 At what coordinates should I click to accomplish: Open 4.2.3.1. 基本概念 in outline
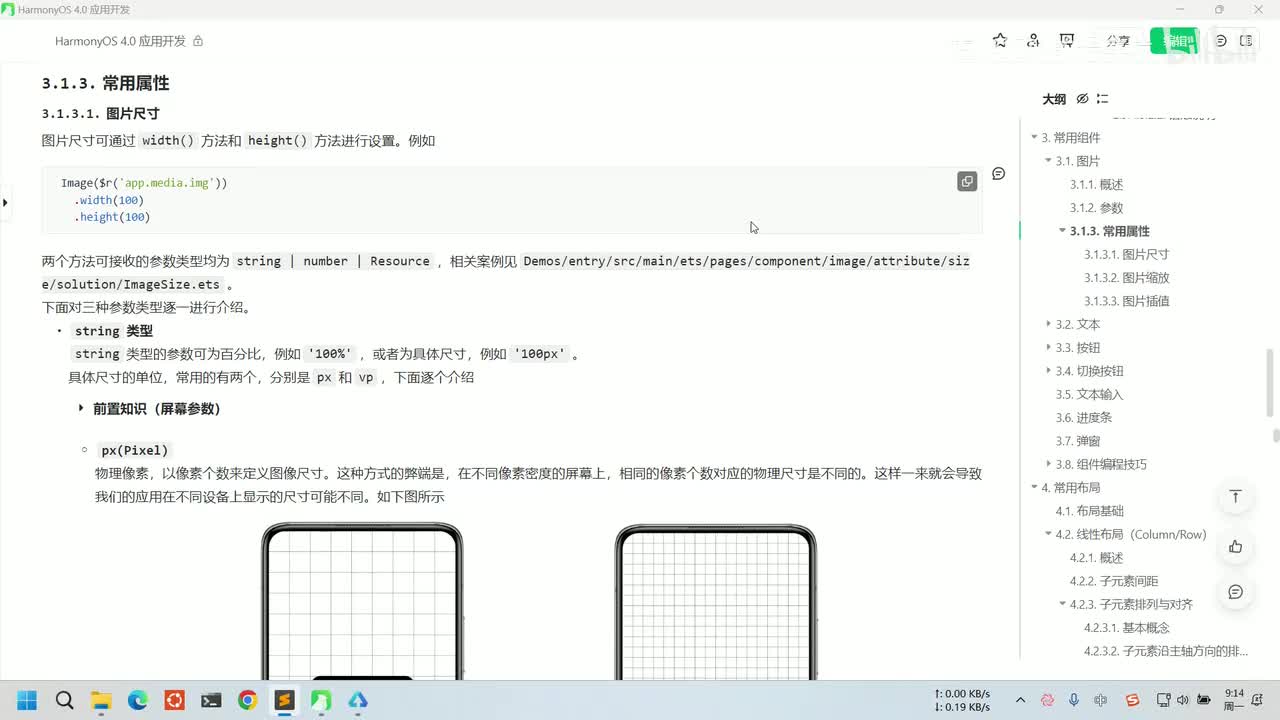tap(1126, 628)
